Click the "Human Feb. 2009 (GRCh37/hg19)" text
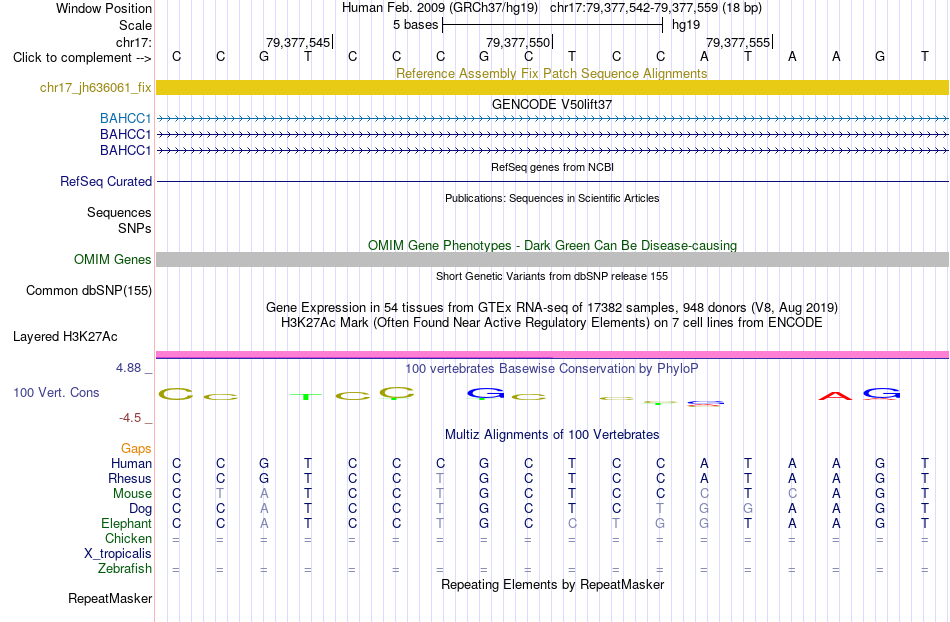 pyautogui.click(x=440, y=8)
